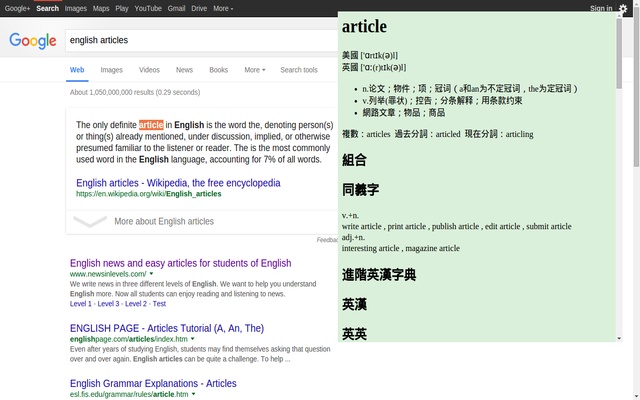Open Images in the top bar
Image resolution: width=640 pixels, height=400 pixels.
(x=76, y=8)
